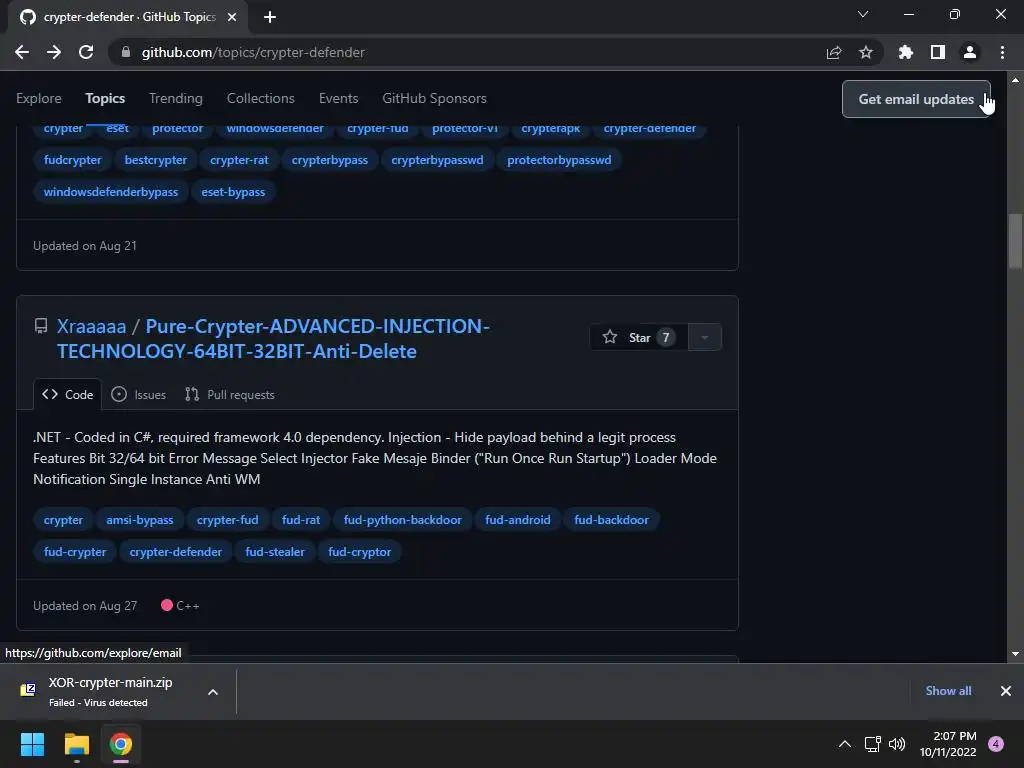Screen dimensions: 1024x768
Task: Go forward in browser history
Action: pyautogui.click(x=54, y=52)
